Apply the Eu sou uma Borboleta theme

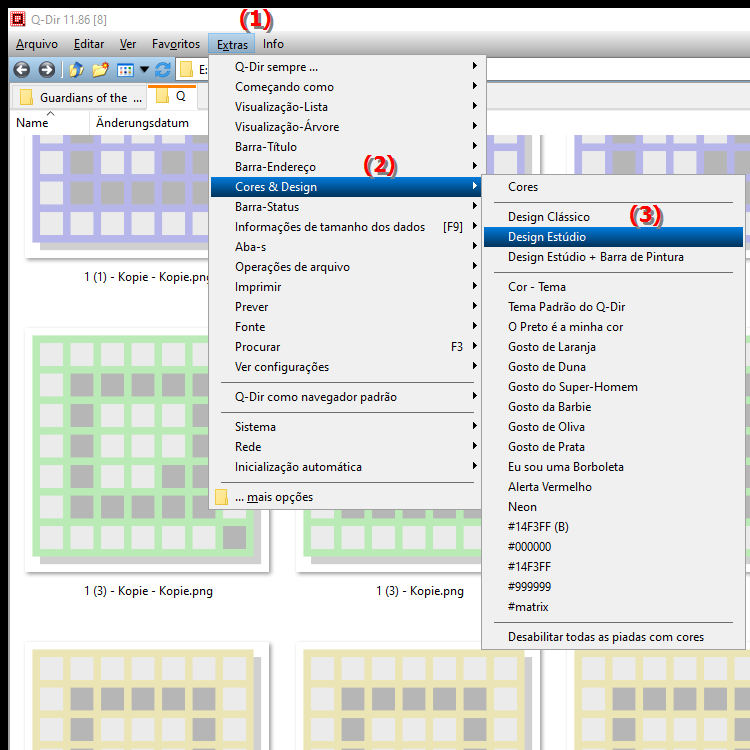[613, 467]
